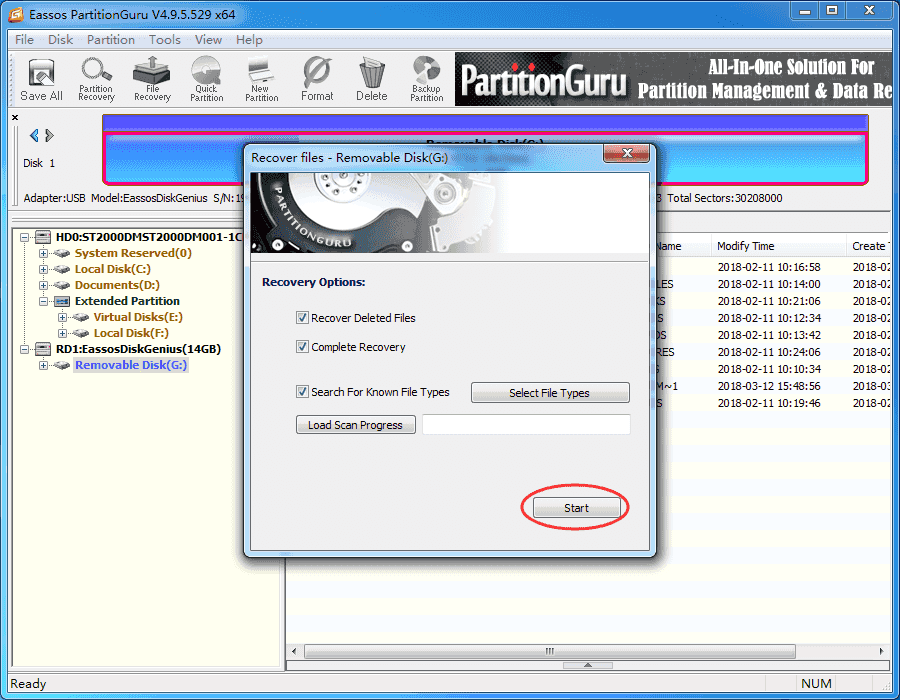Click the Select File Types button
The image size is (900, 700).
[550, 392]
